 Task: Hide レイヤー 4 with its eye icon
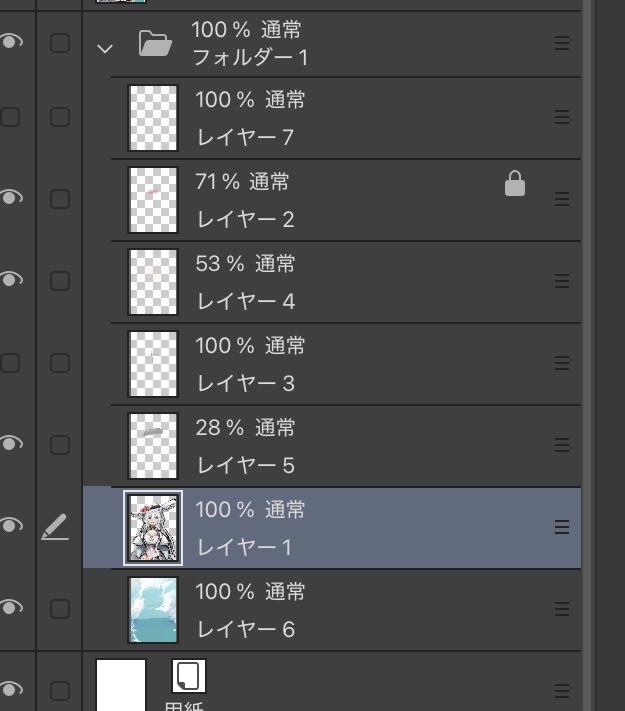click(x=11, y=279)
